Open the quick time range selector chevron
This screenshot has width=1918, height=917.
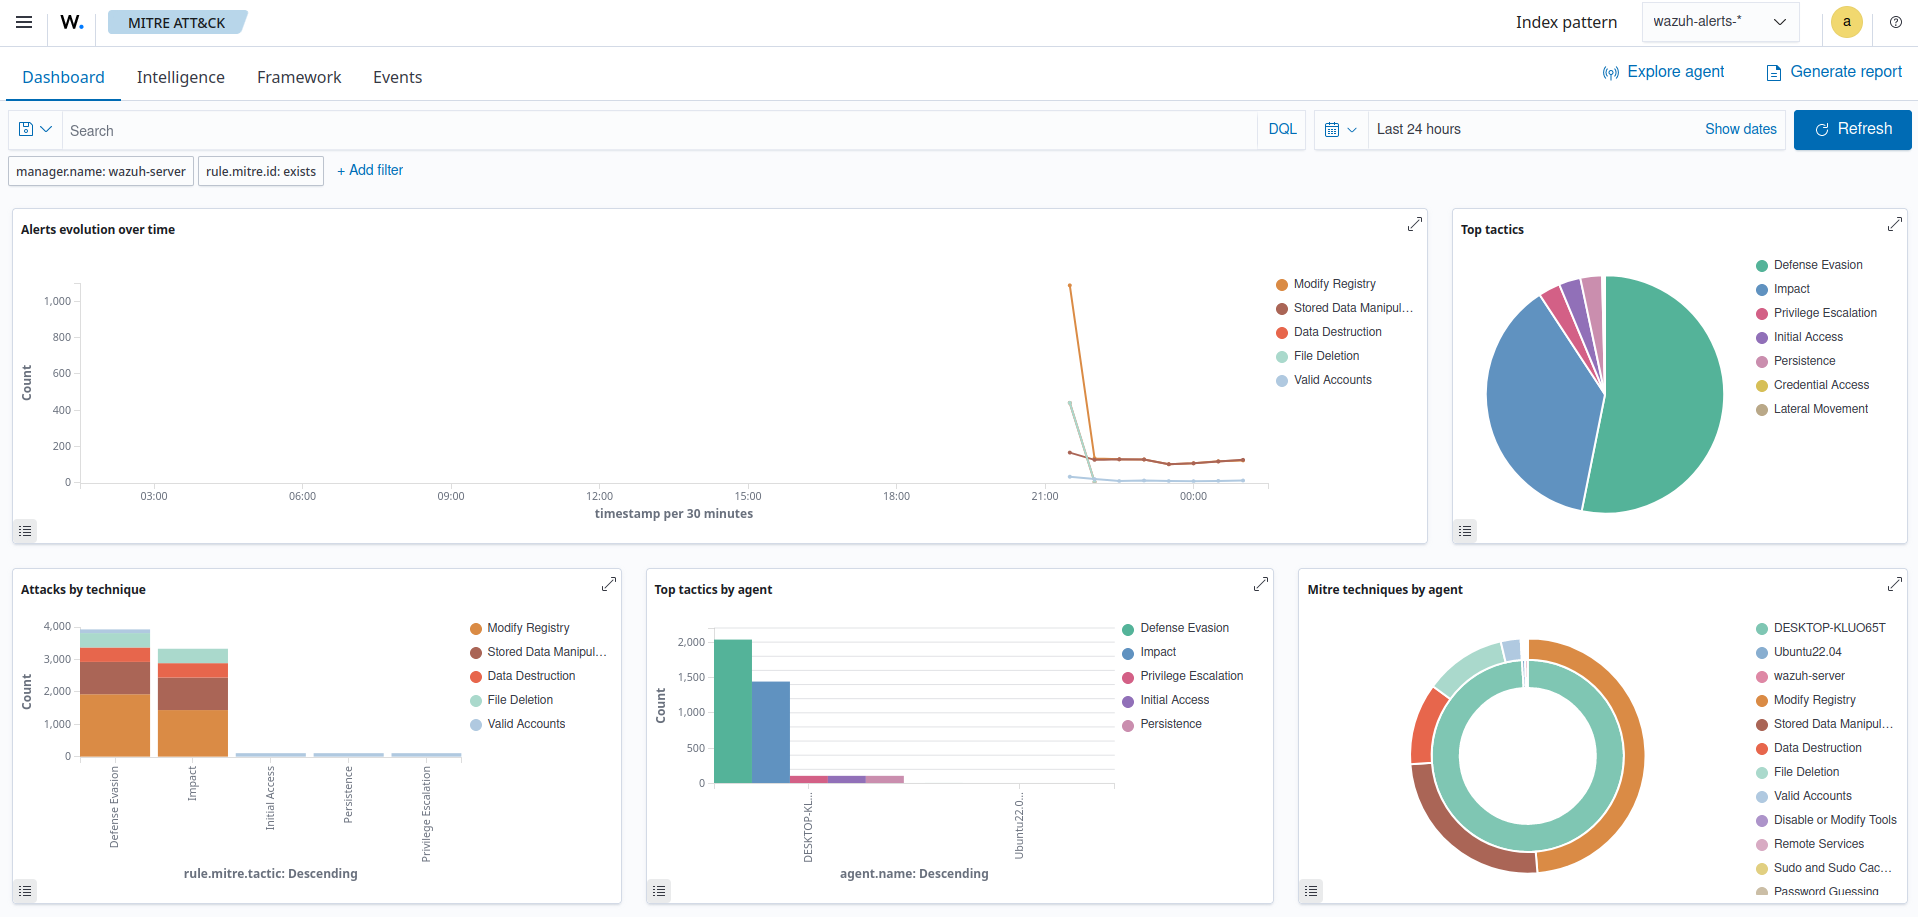point(1352,130)
